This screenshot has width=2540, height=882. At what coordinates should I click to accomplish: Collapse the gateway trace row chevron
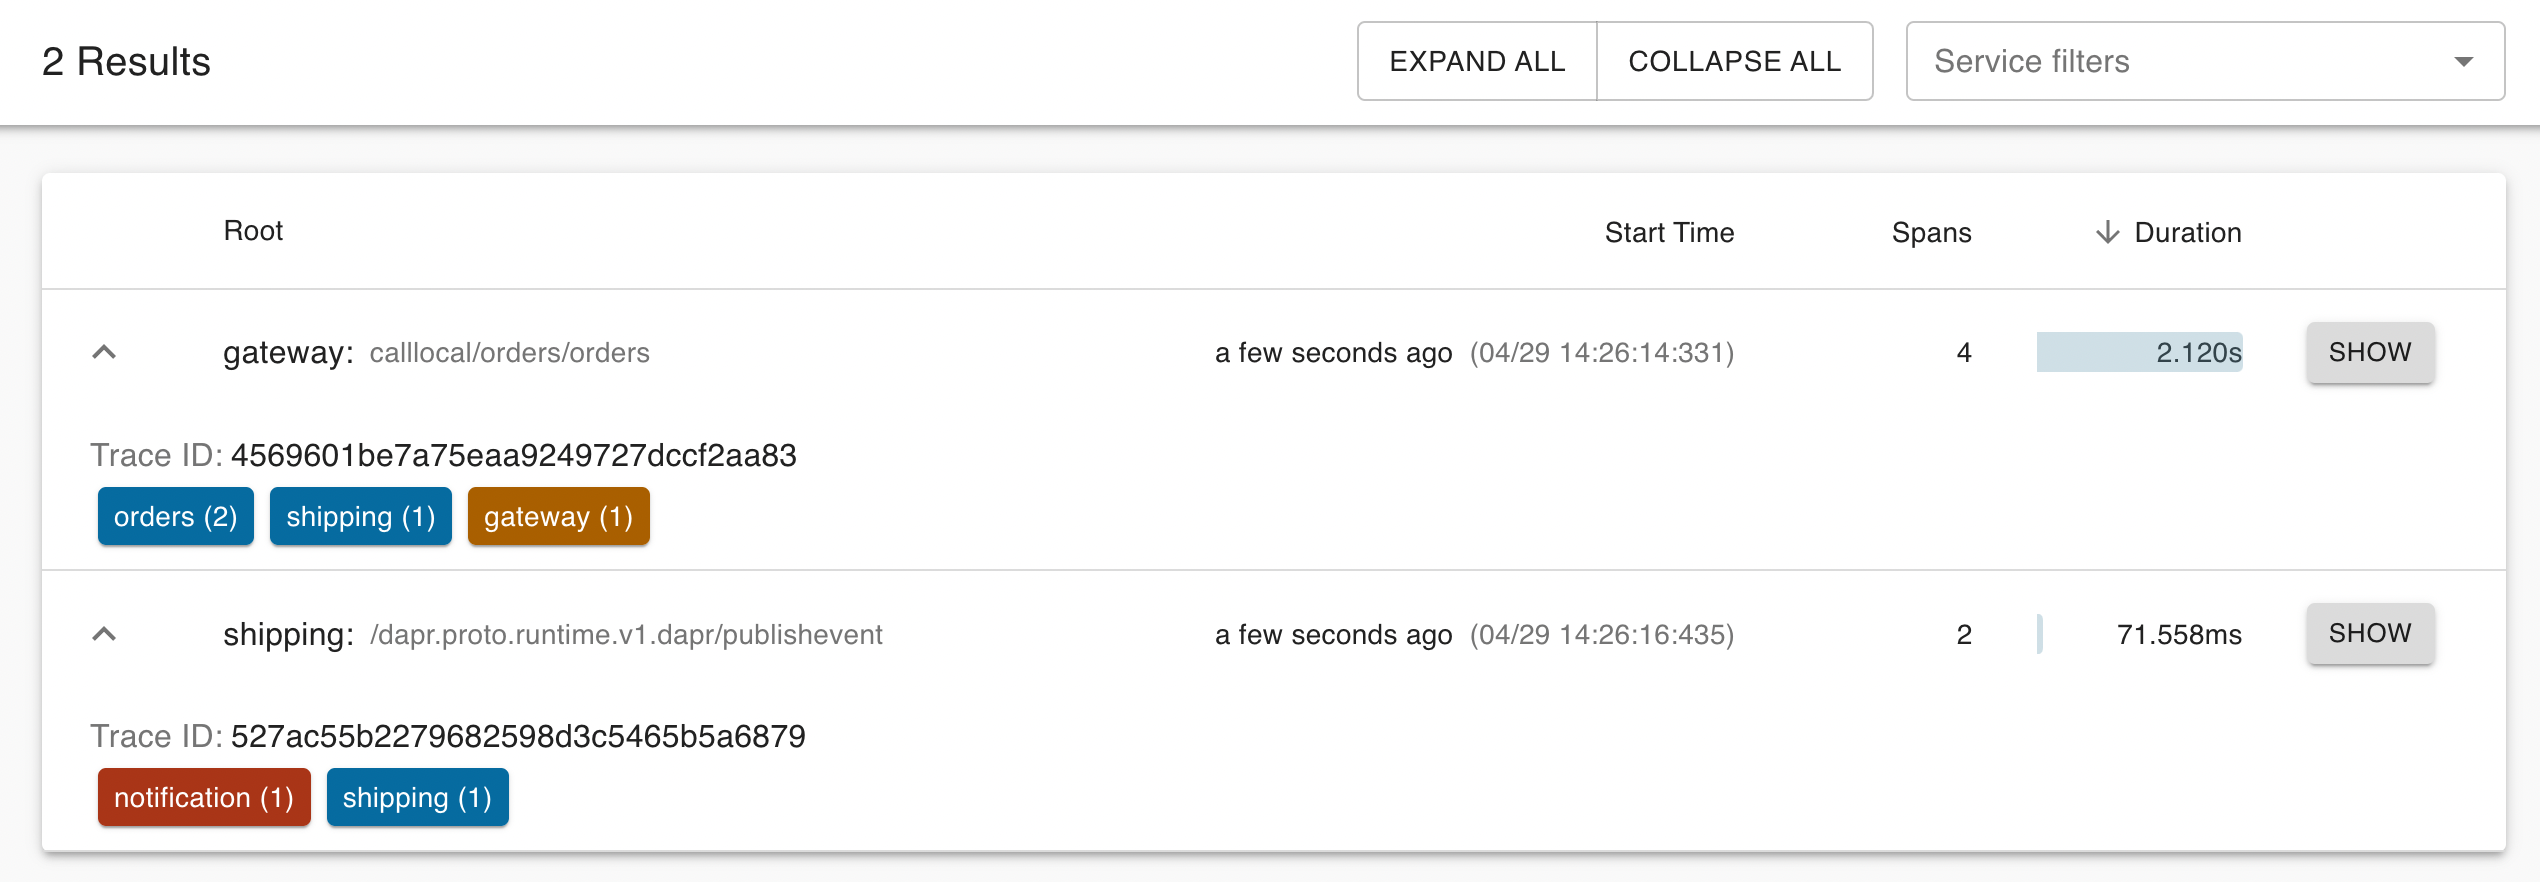(x=105, y=353)
